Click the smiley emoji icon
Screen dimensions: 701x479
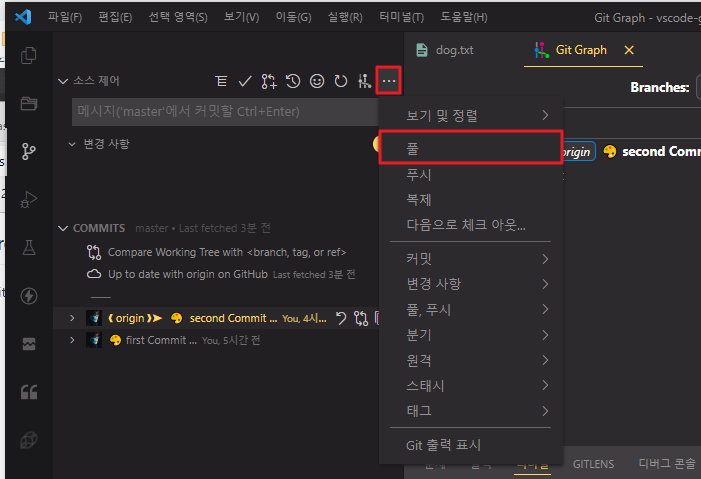317,81
